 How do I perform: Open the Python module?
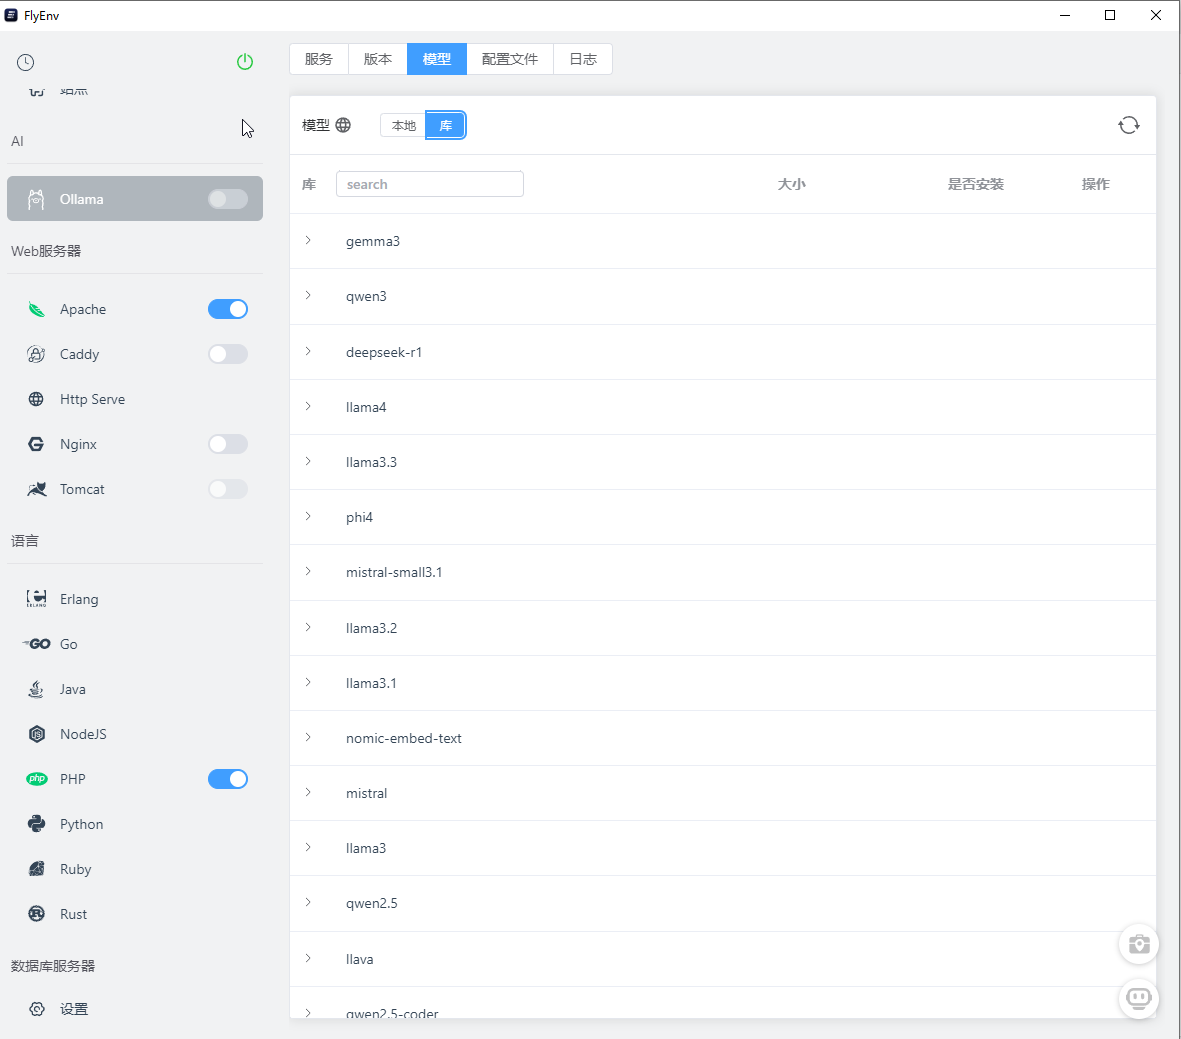click(x=135, y=824)
